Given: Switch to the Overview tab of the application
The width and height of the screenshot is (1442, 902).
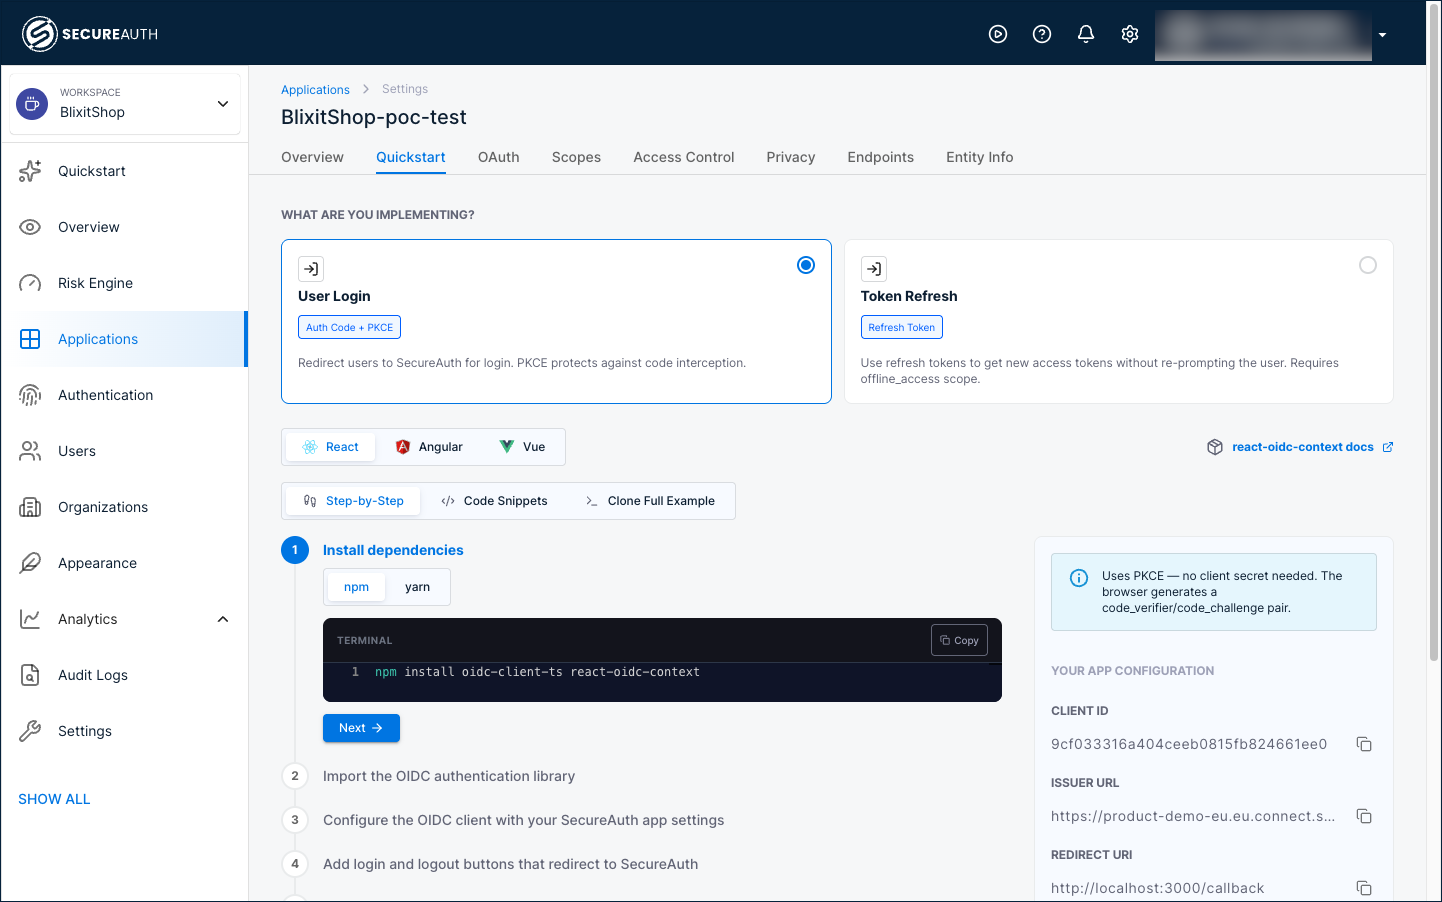Looking at the screenshot, I should pyautogui.click(x=312, y=157).
